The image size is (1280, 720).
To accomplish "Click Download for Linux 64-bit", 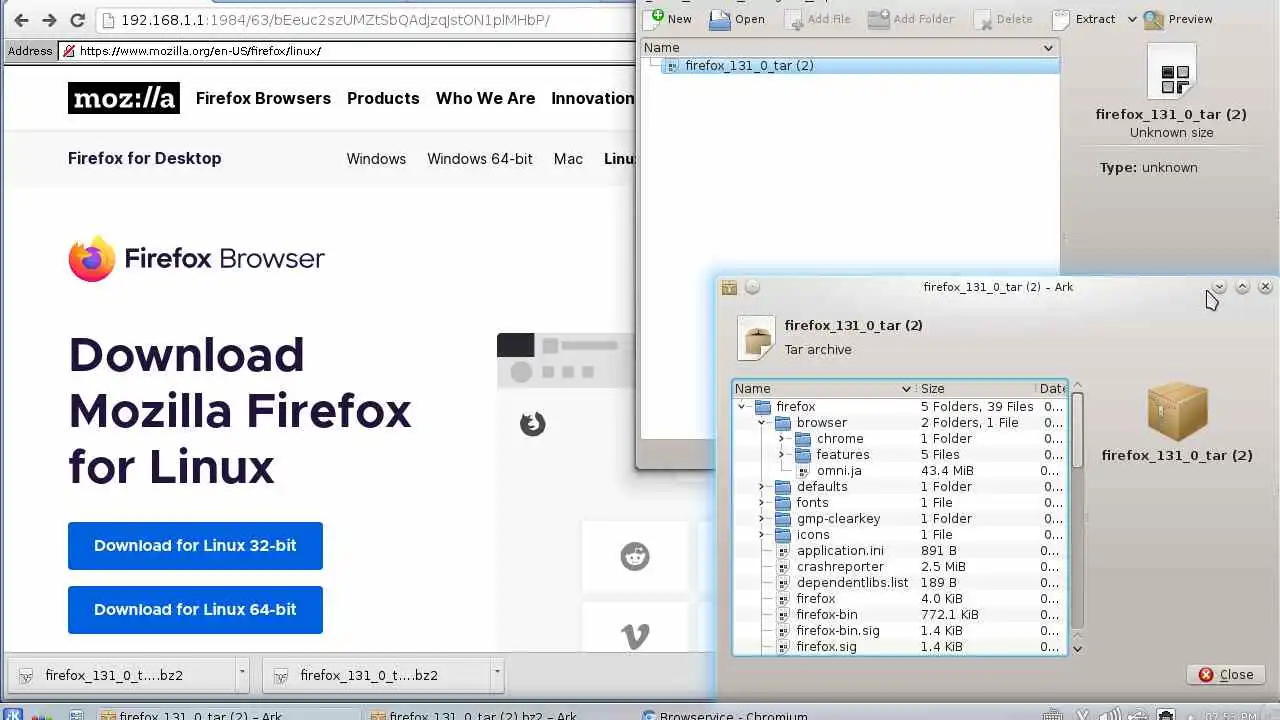I will pyautogui.click(x=195, y=610).
